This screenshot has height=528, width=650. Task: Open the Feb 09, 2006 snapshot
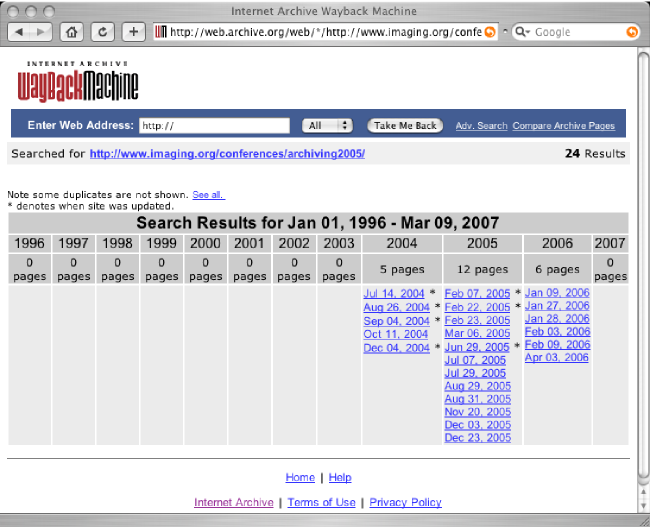(557, 344)
